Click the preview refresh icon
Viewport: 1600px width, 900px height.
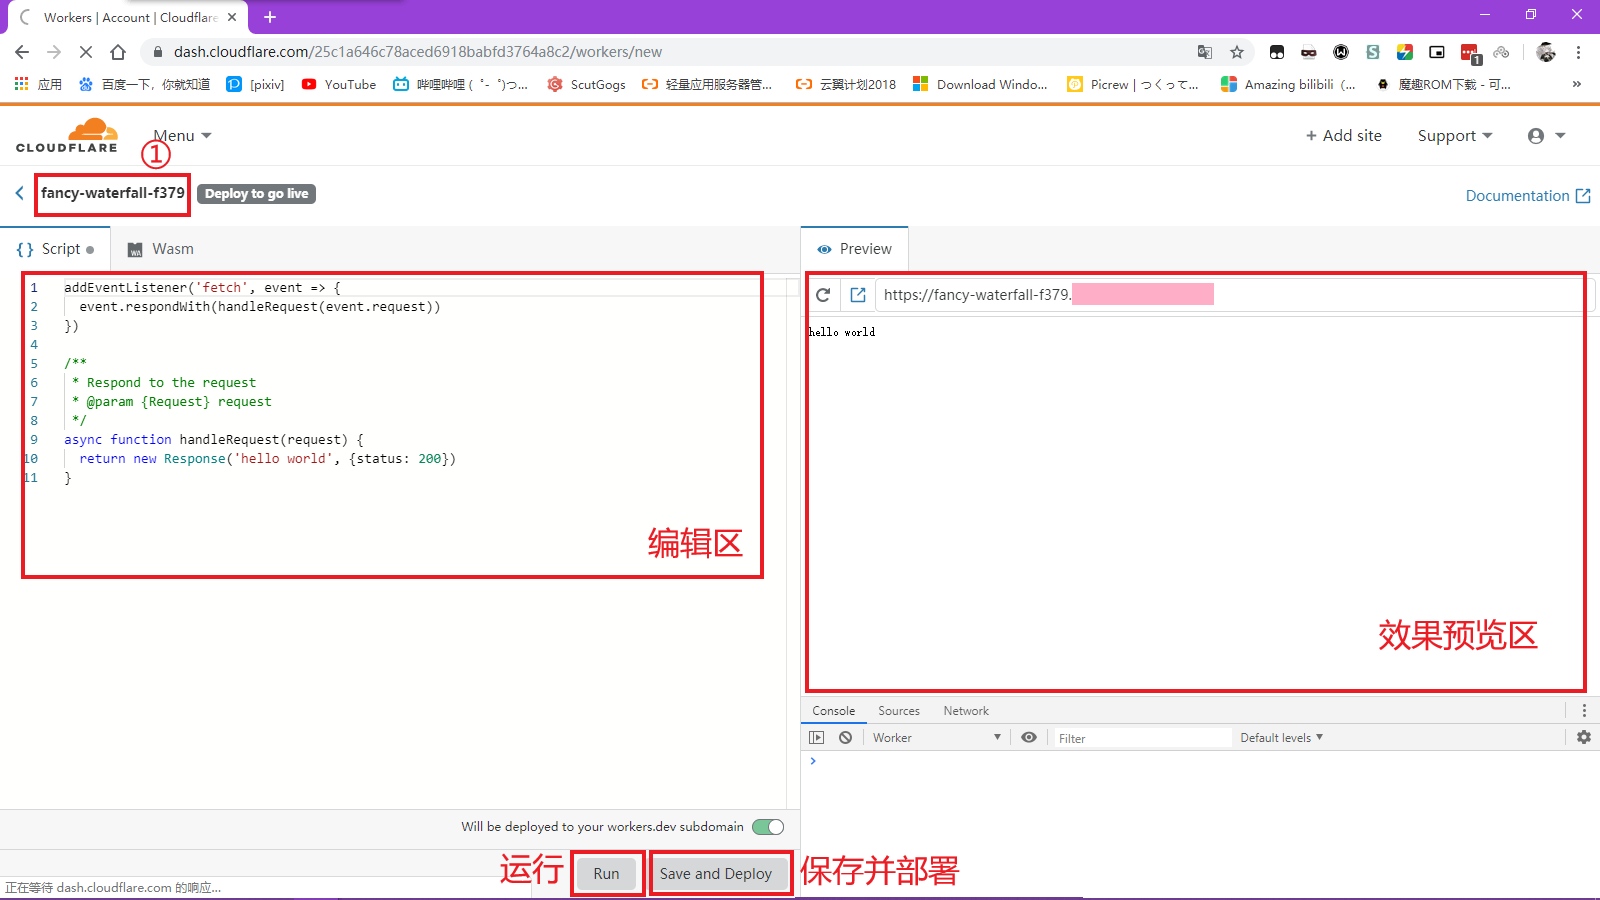coord(823,295)
